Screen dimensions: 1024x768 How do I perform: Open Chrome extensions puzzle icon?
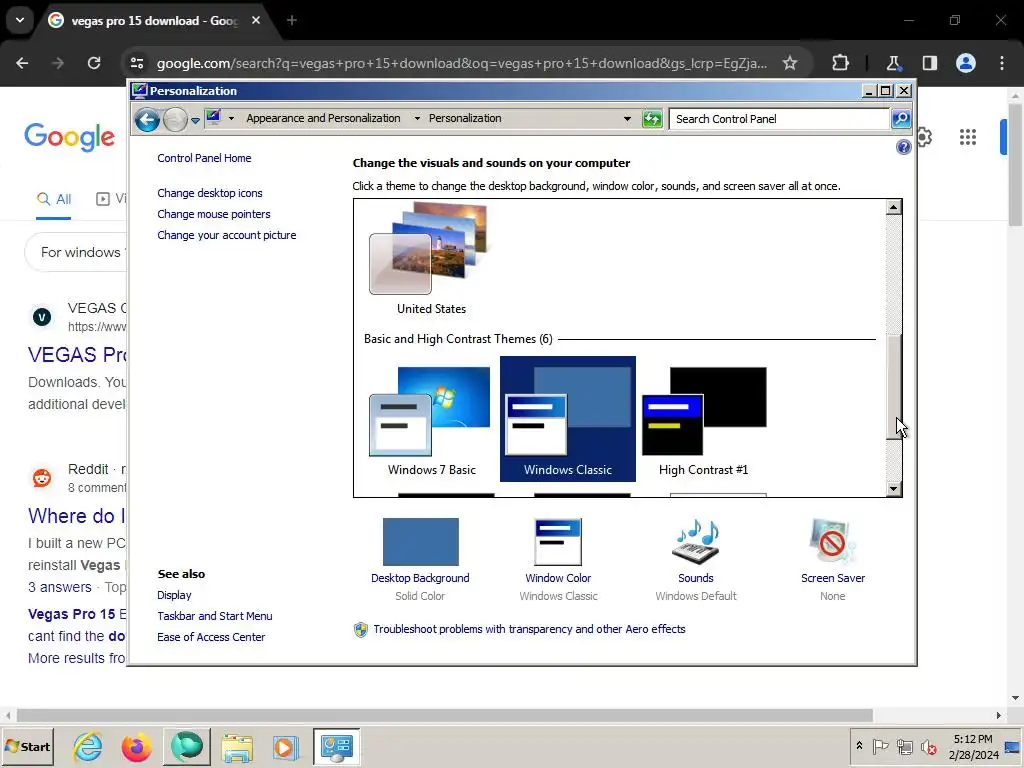(840, 63)
